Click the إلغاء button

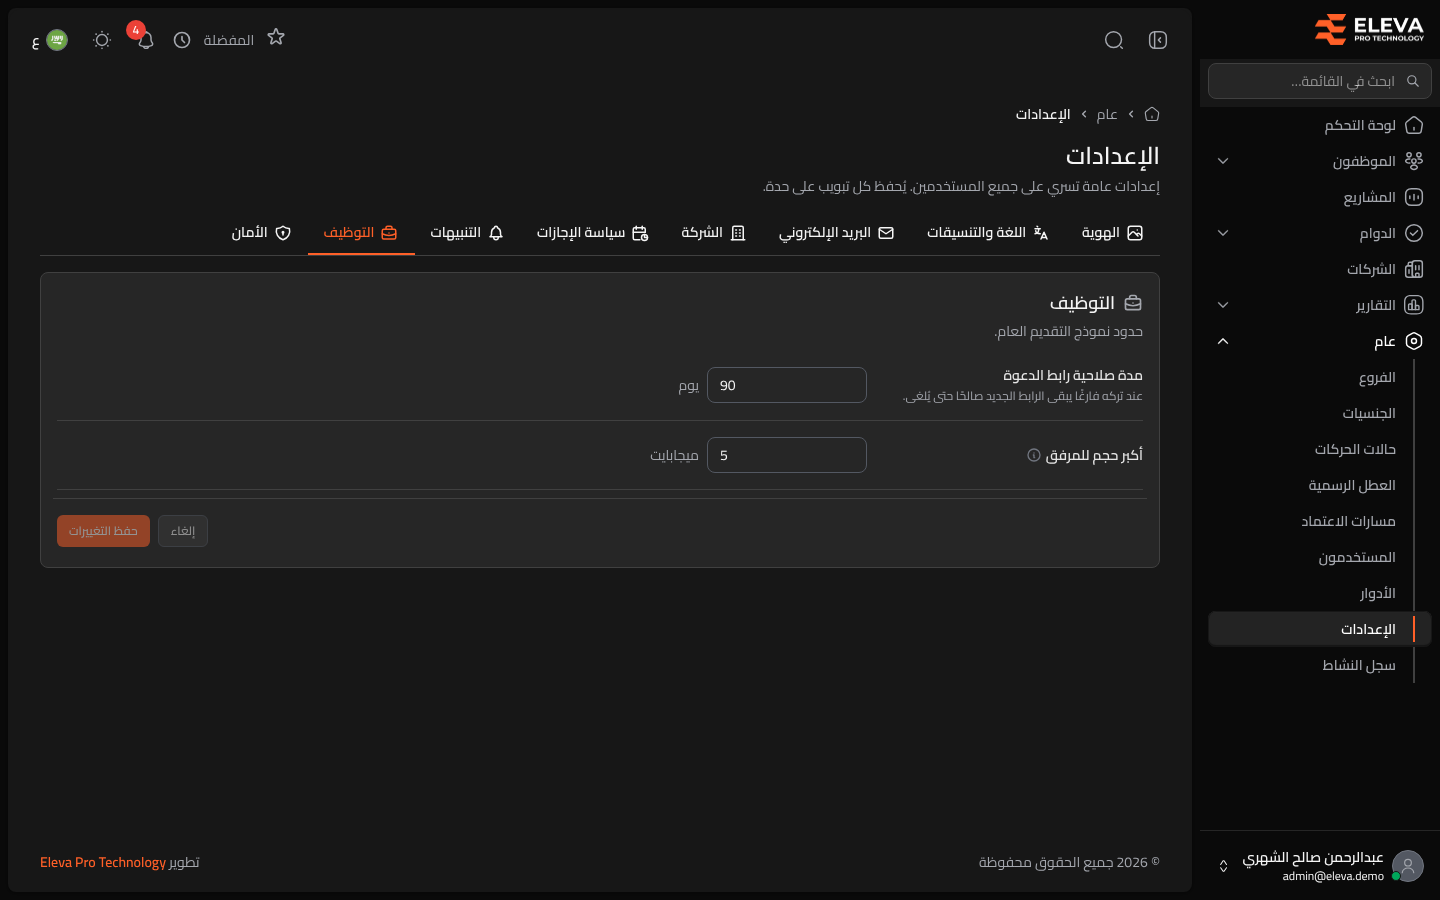(x=183, y=531)
